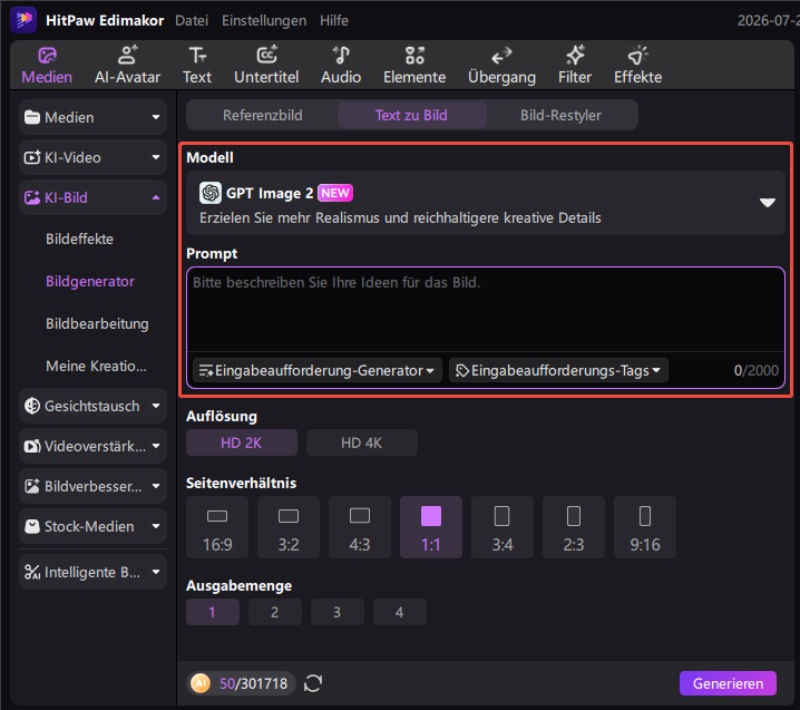This screenshot has height=710, width=800.
Task: Click the Generieren button
Action: tap(728, 683)
